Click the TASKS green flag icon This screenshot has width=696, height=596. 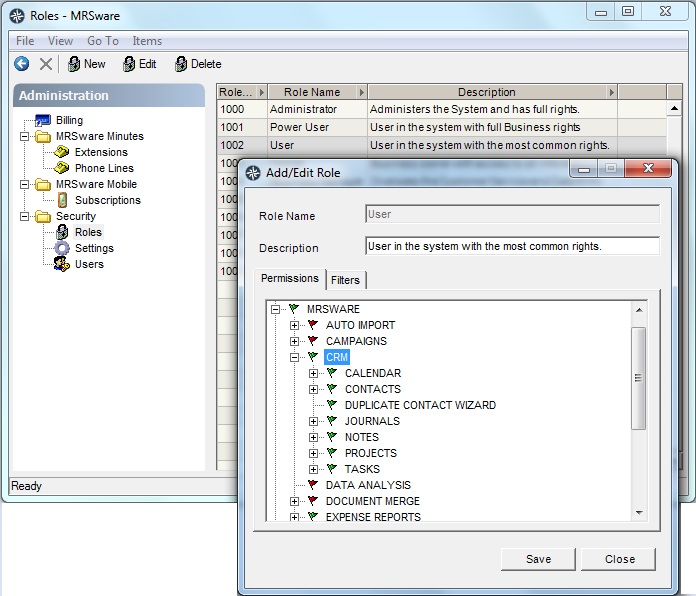(332, 469)
